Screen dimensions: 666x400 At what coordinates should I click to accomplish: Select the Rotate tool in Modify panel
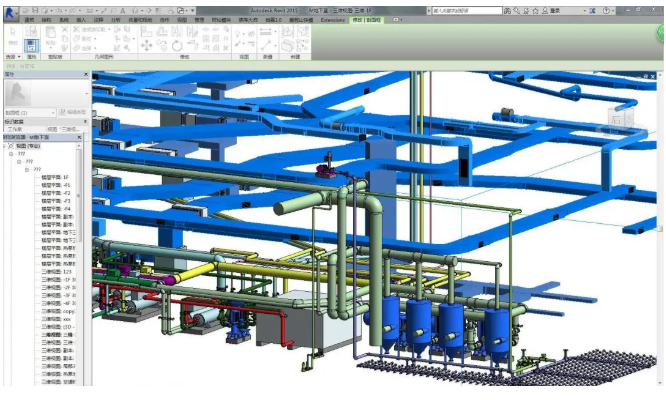(176, 45)
